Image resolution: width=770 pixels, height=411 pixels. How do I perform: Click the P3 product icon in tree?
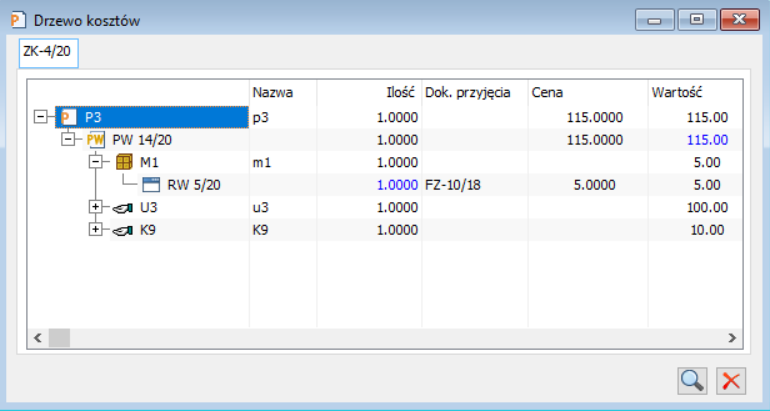(68, 117)
